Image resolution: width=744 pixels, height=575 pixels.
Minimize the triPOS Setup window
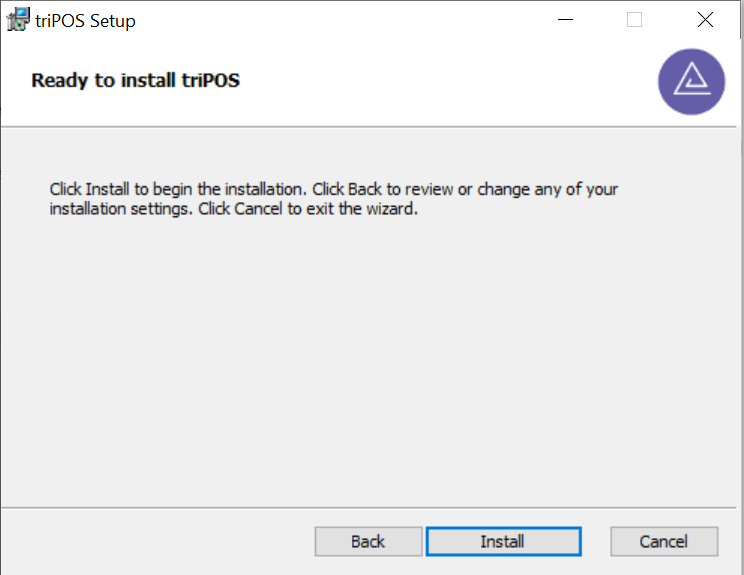(x=565, y=20)
